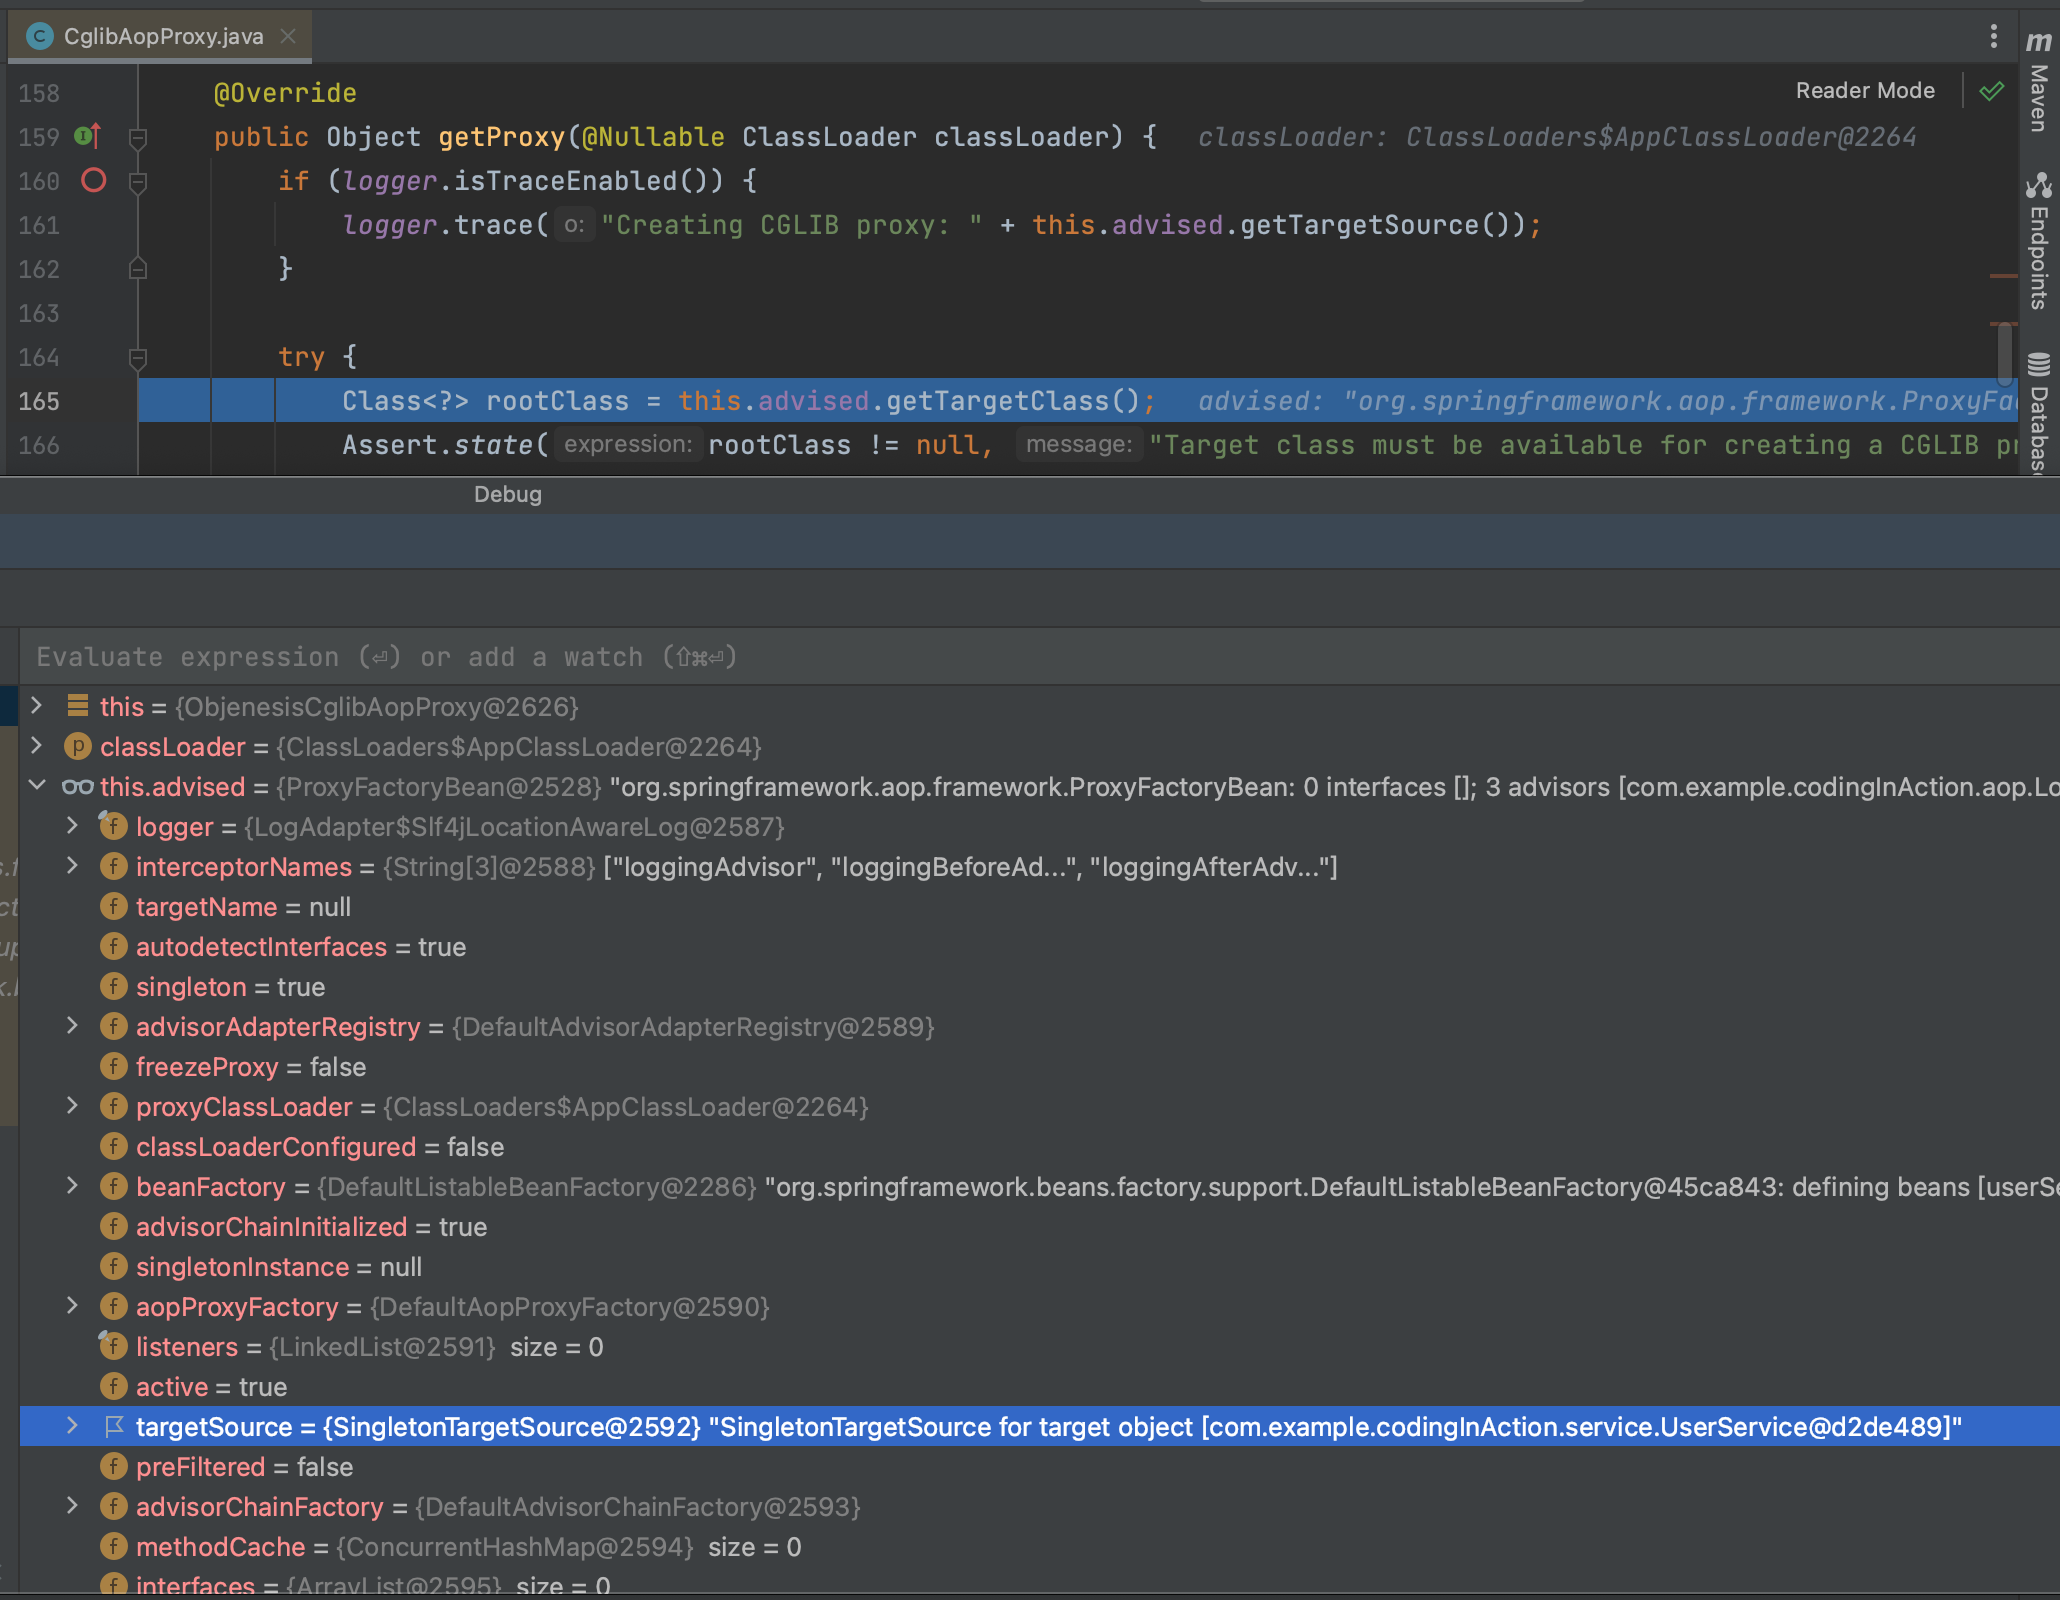The width and height of the screenshot is (2060, 1600).
Task: Enable Reader Mode
Action: pyautogui.click(x=1864, y=91)
